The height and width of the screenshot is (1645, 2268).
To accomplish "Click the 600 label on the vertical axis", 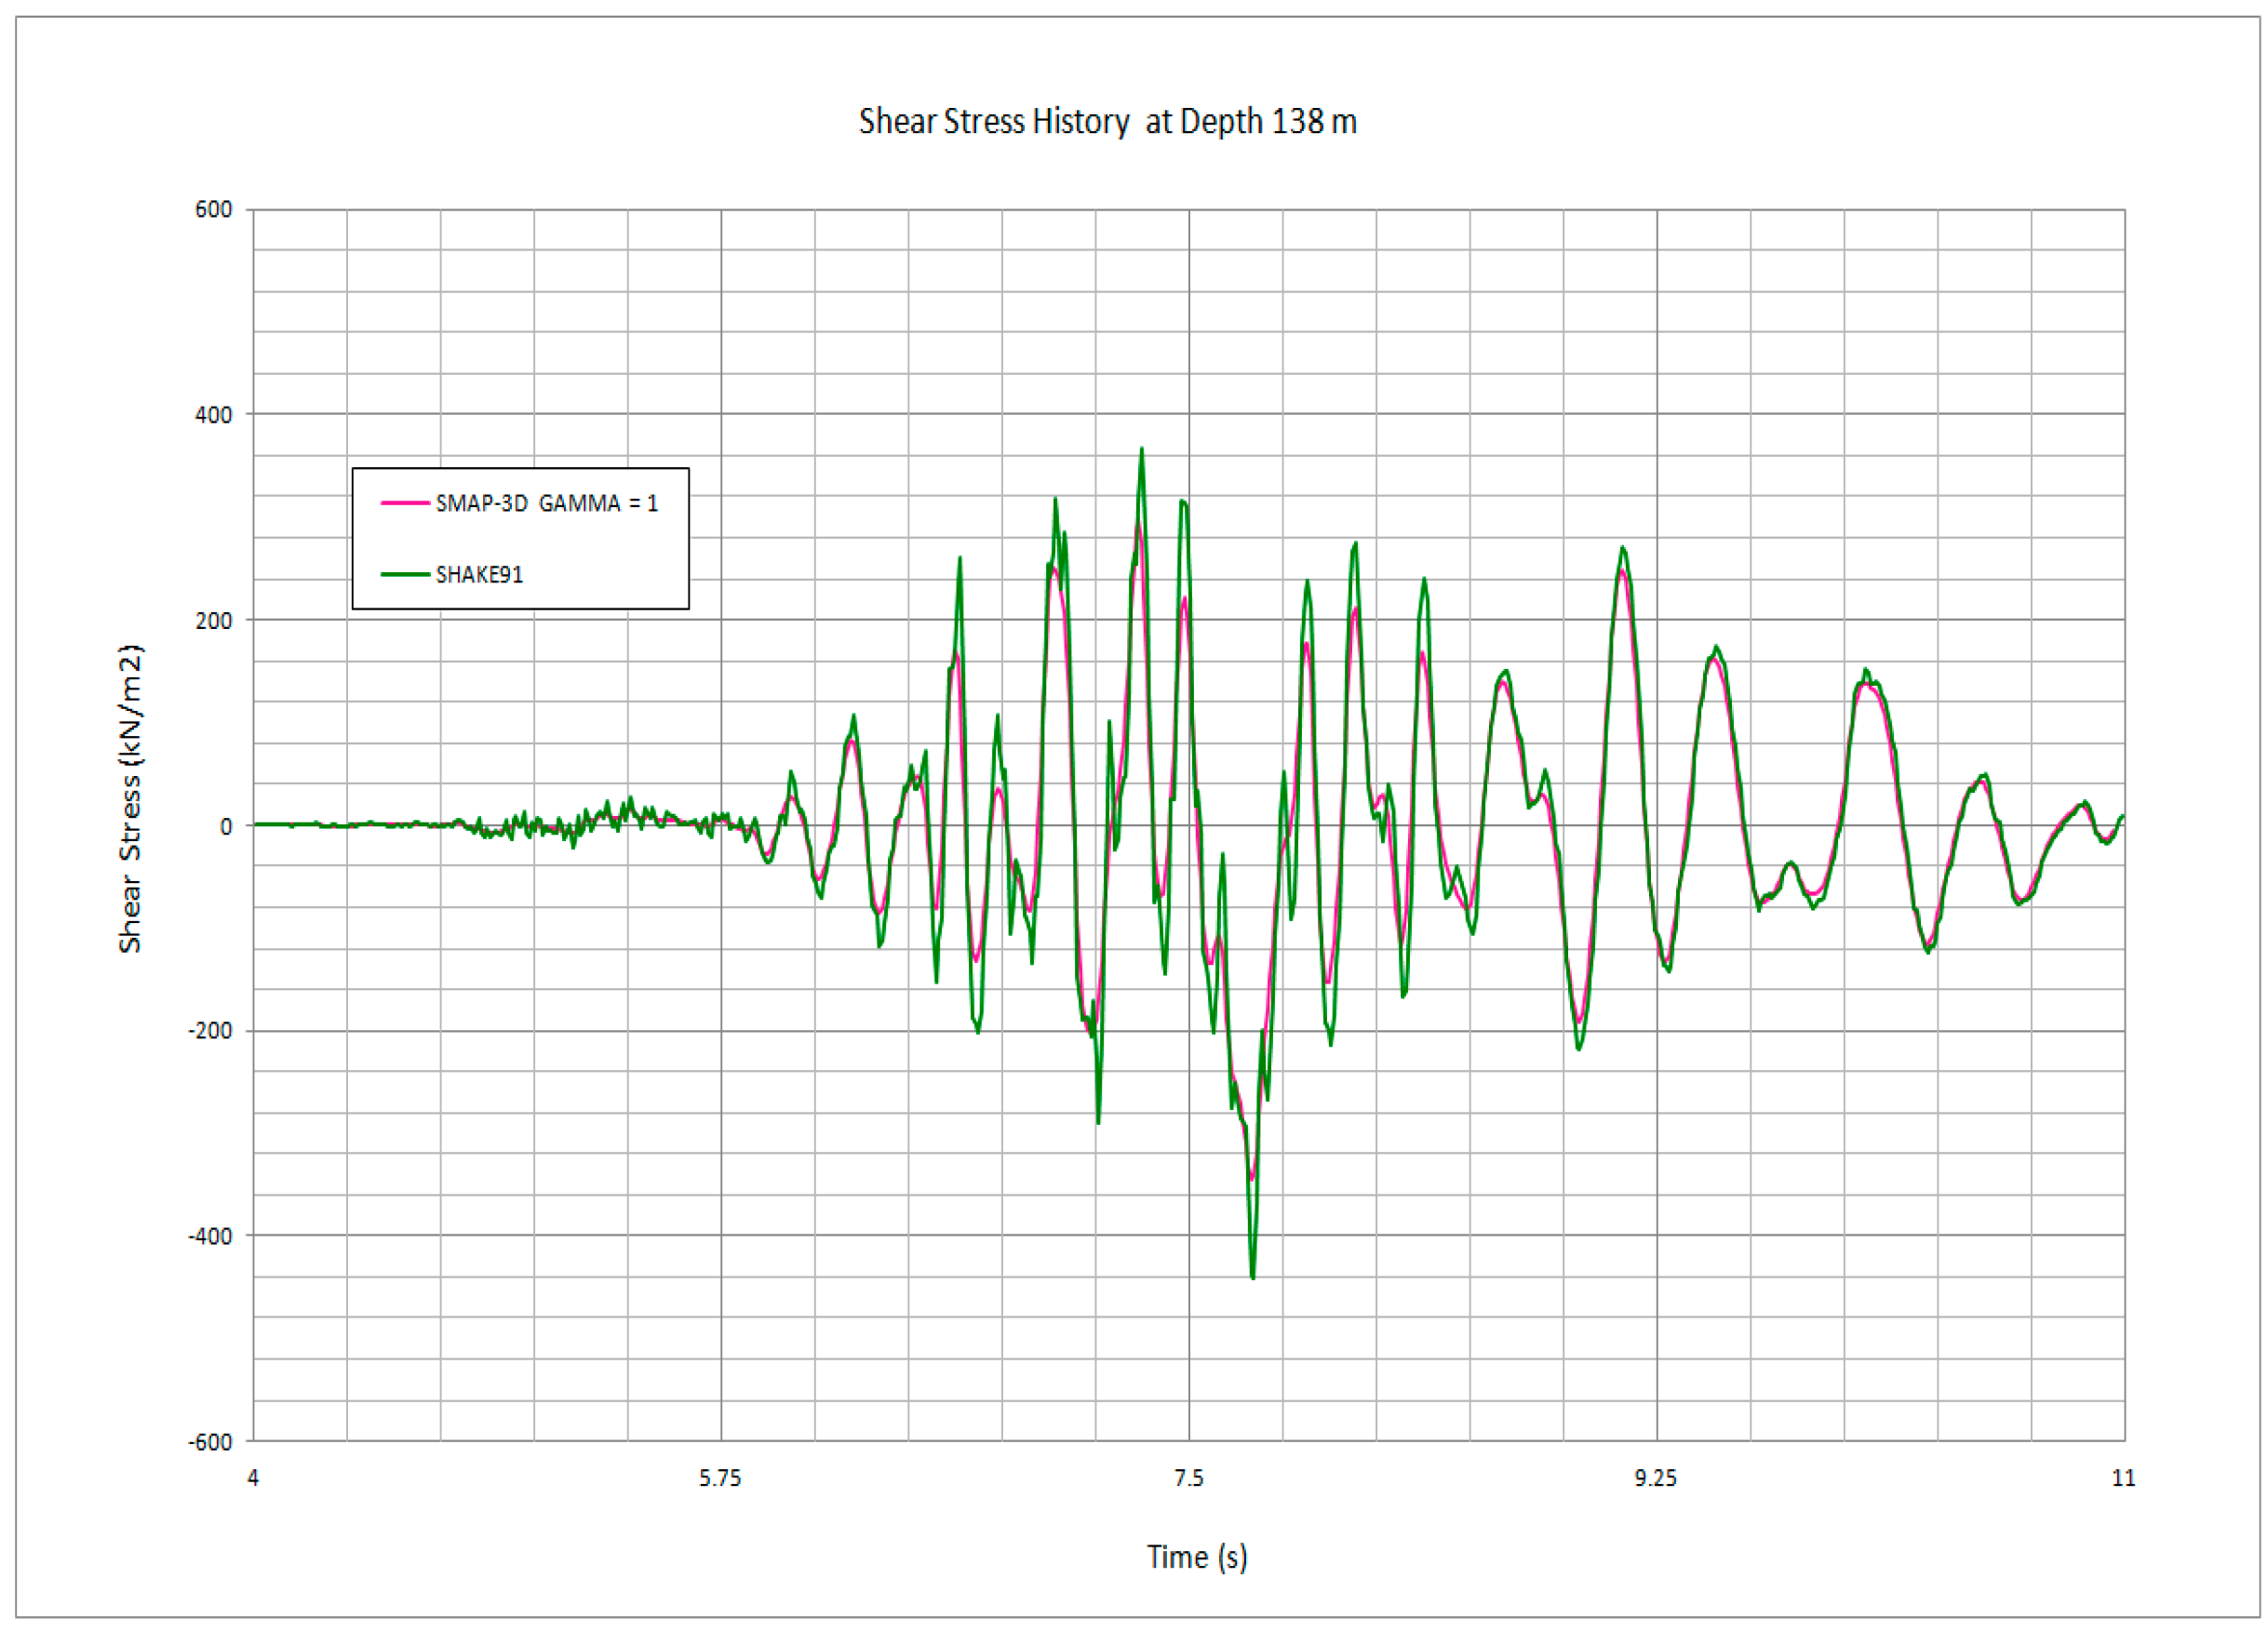I will coord(213,210).
